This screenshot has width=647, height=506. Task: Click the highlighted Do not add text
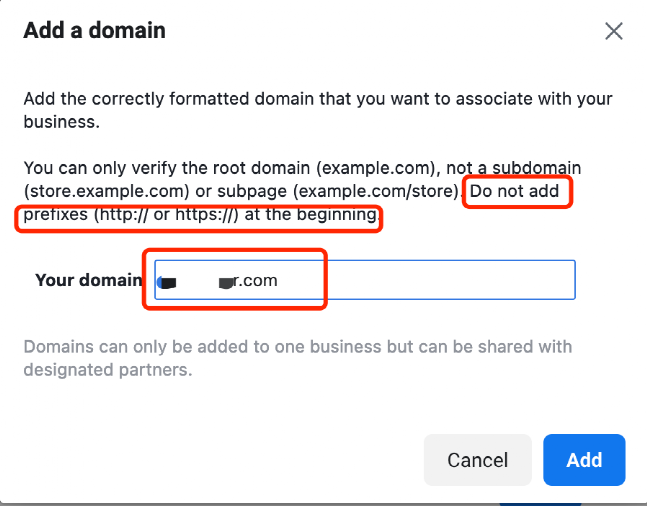514,191
